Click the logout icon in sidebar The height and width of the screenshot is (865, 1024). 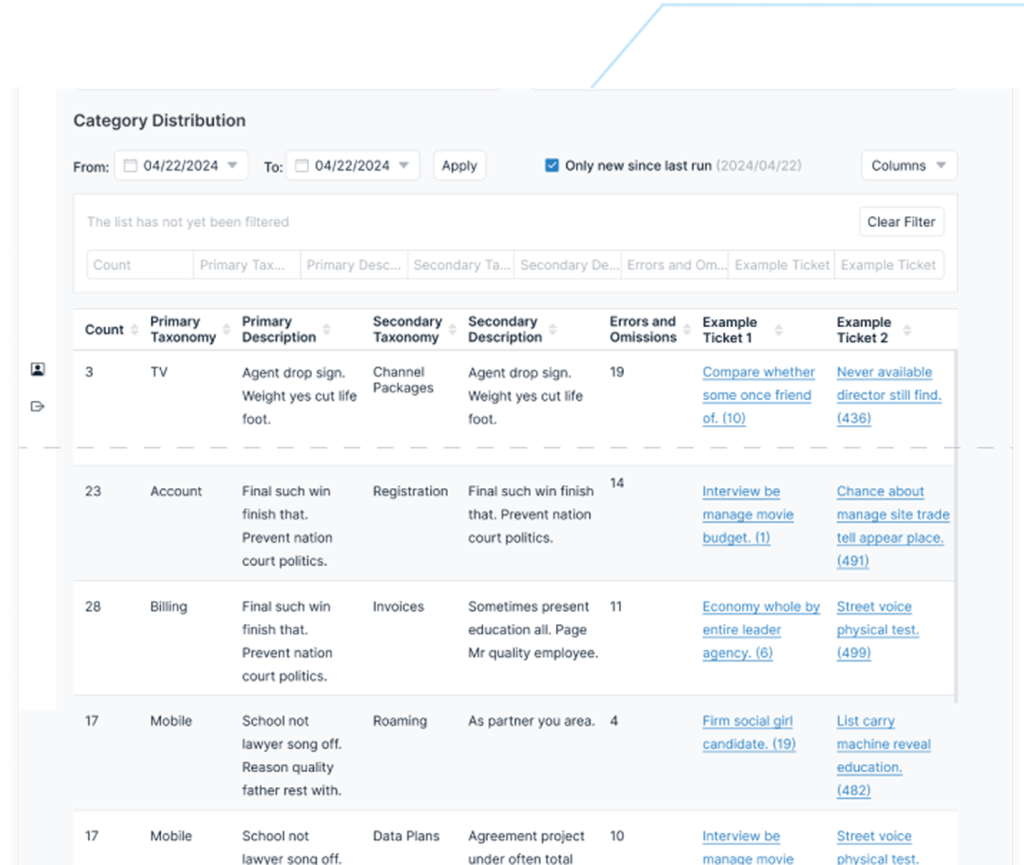(38, 406)
